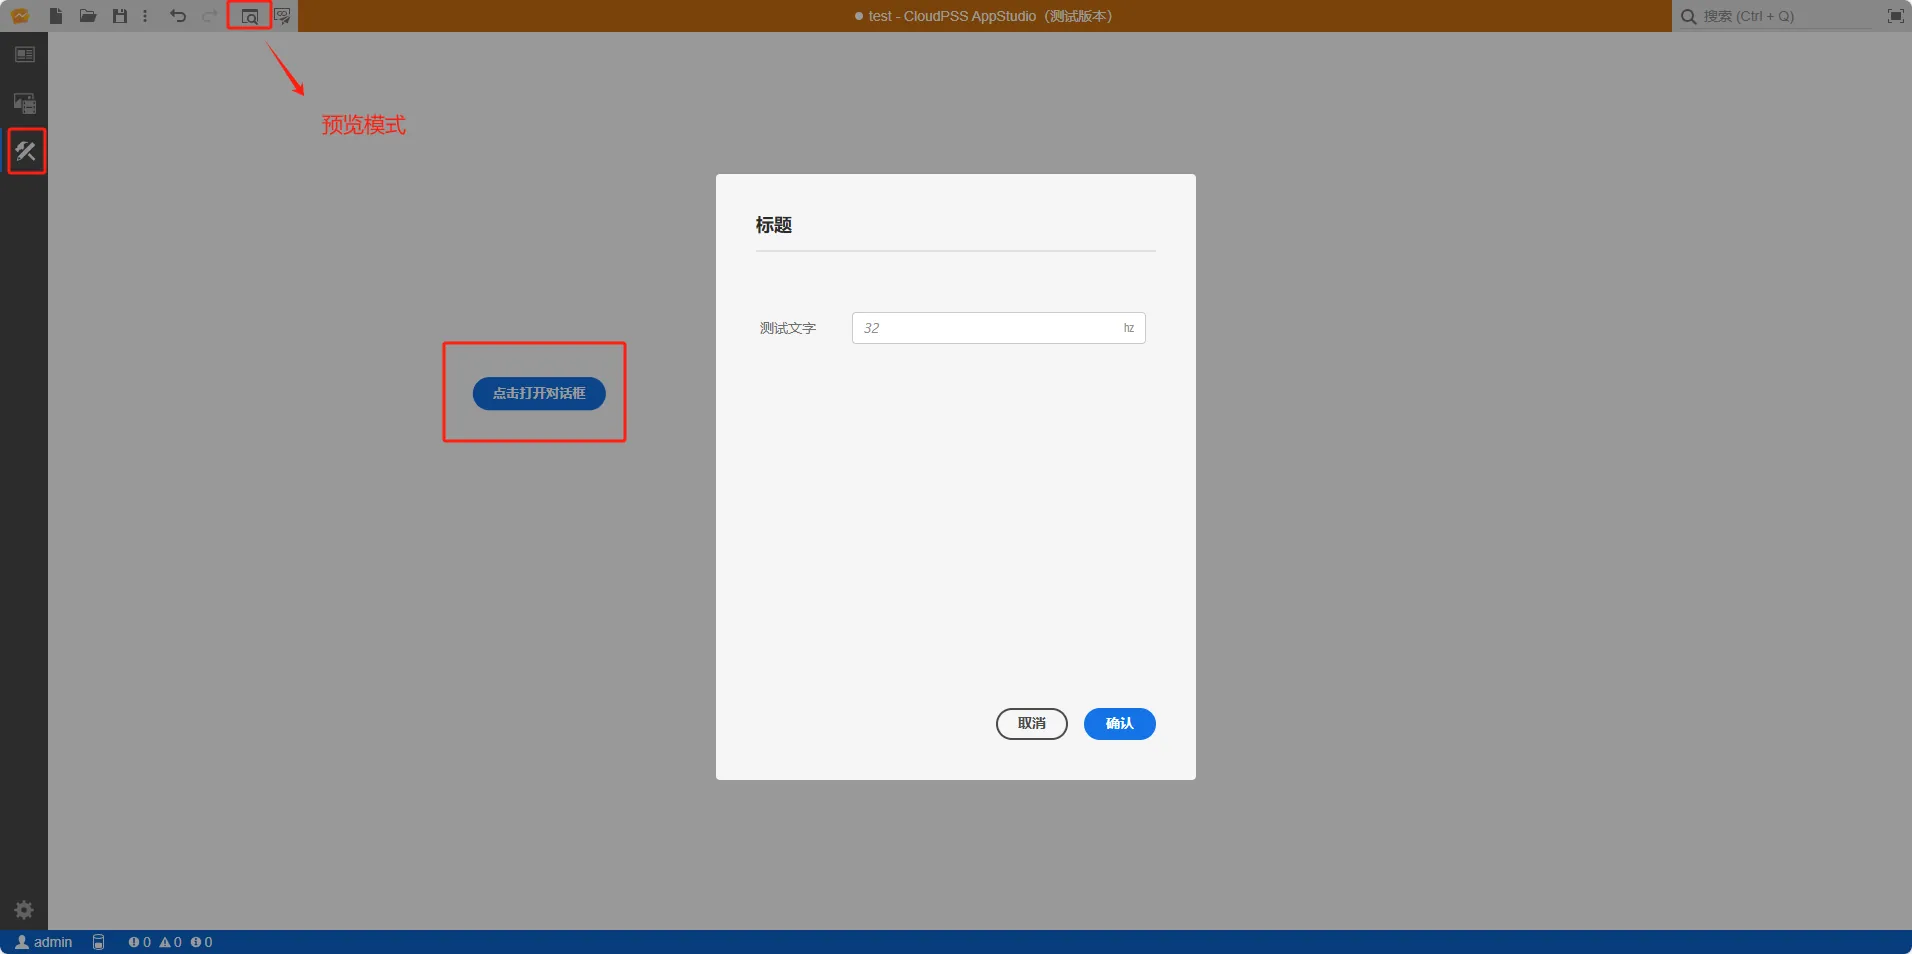Click the window title test - CloudPSS AppStudio
This screenshot has width=1912, height=954.
tap(990, 16)
